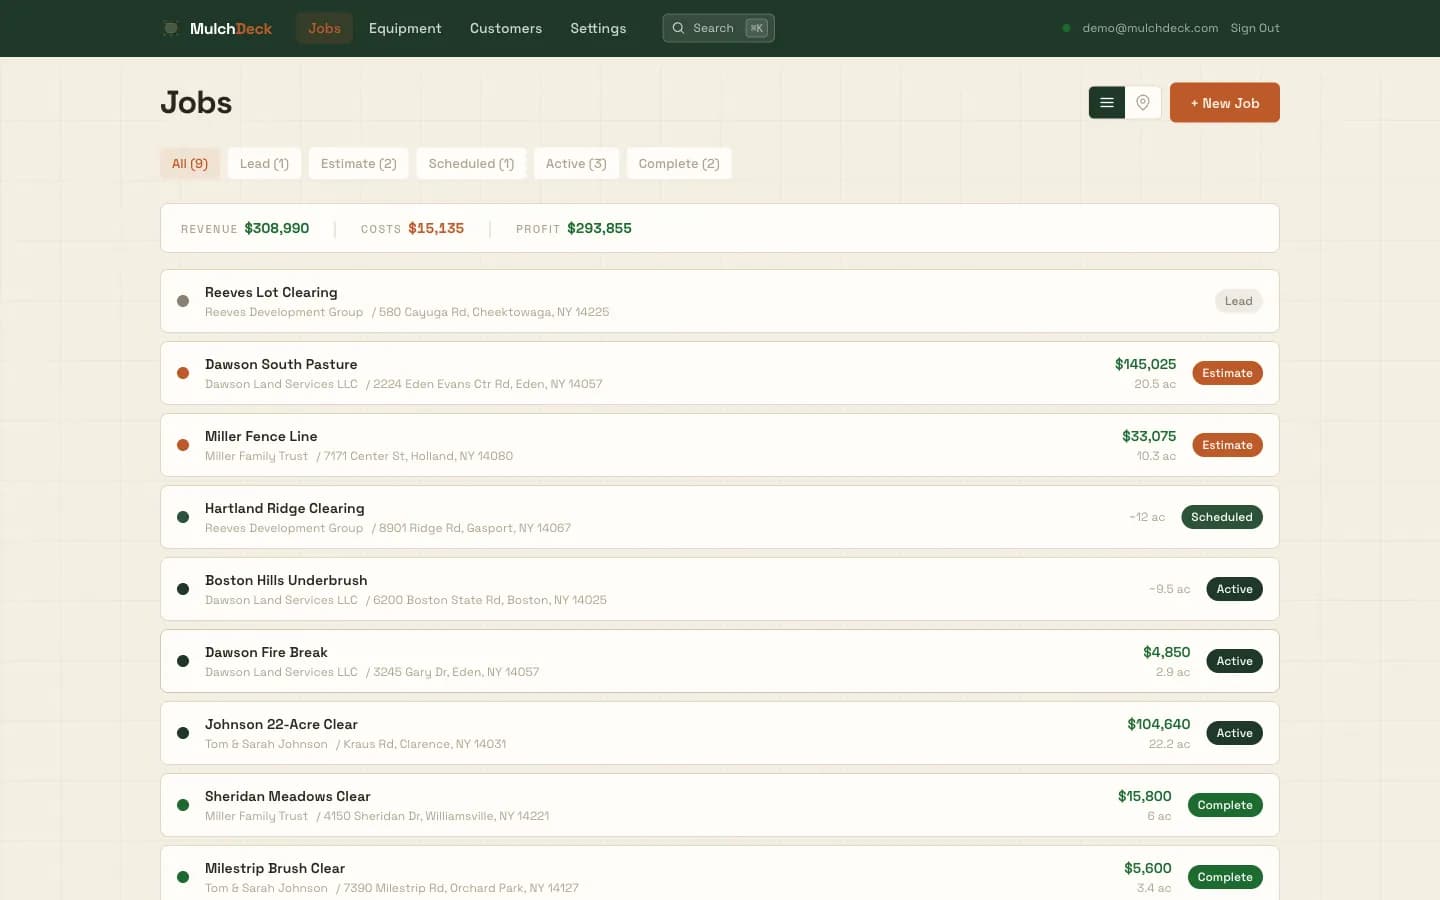Click the $5,600 amount
The height and width of the screenshot is (900, 1440).
point(1147,868)
